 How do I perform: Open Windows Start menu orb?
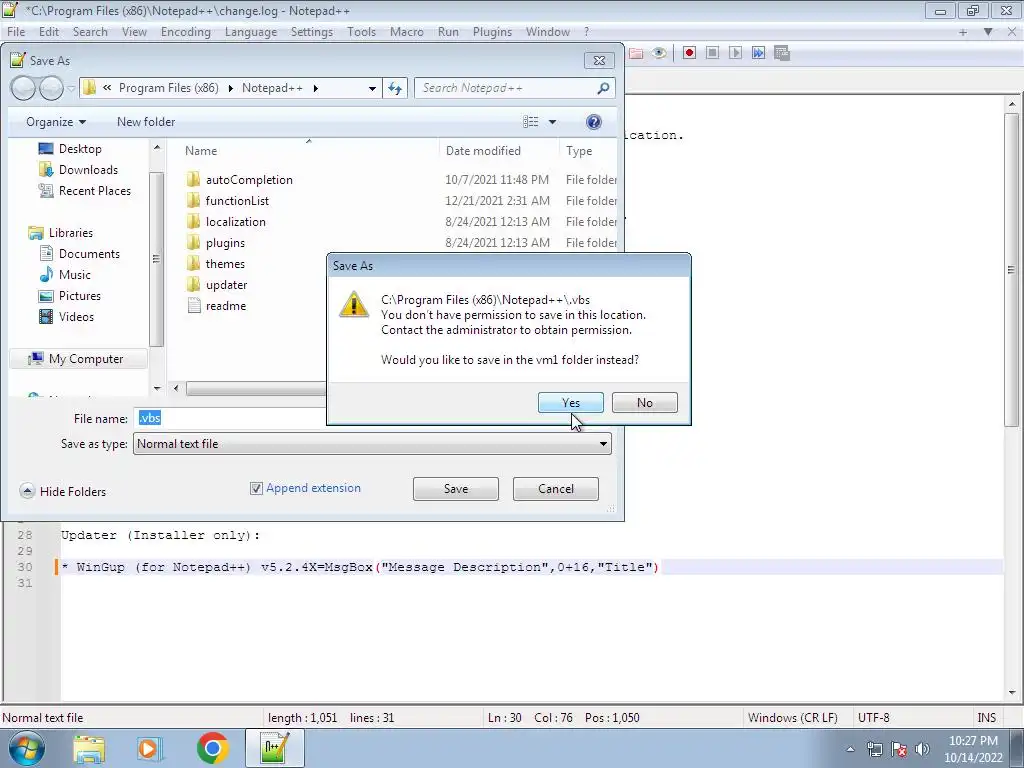[27, 748]
